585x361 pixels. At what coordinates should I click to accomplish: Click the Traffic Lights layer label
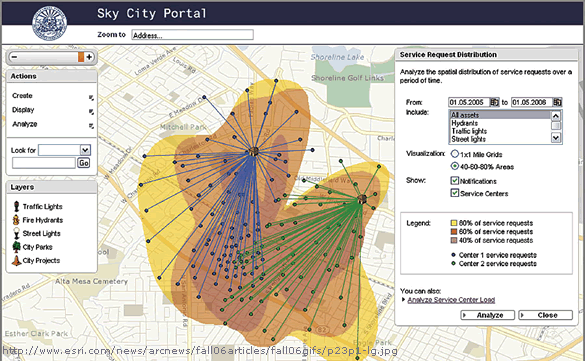coord(43,207)
